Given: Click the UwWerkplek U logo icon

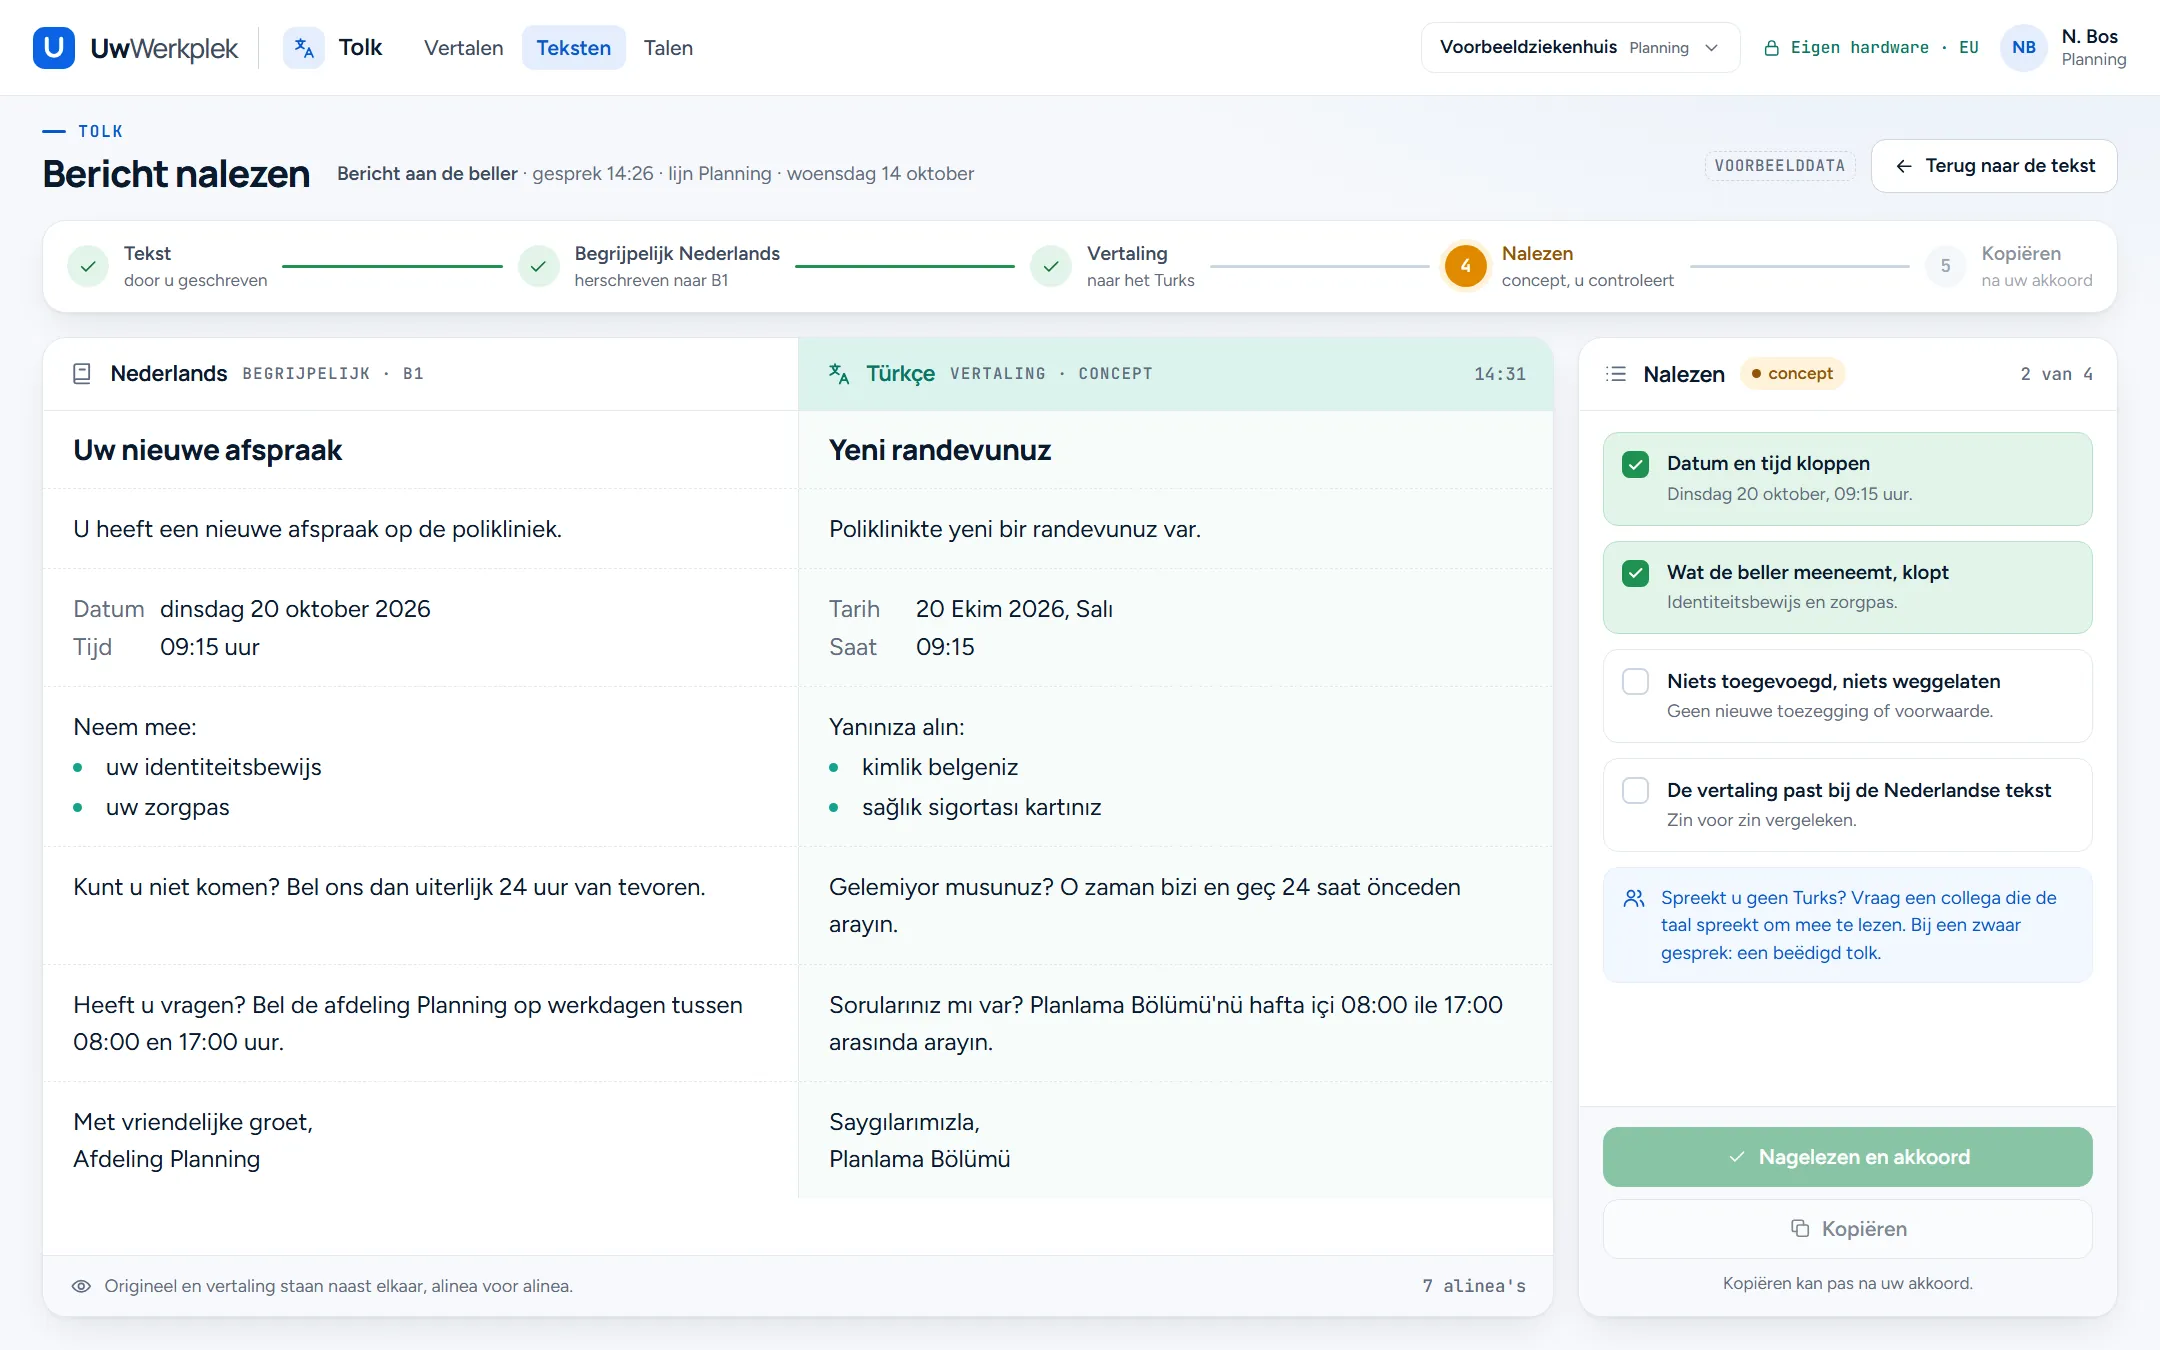Looking at the screenshot, I should [54, 48].
